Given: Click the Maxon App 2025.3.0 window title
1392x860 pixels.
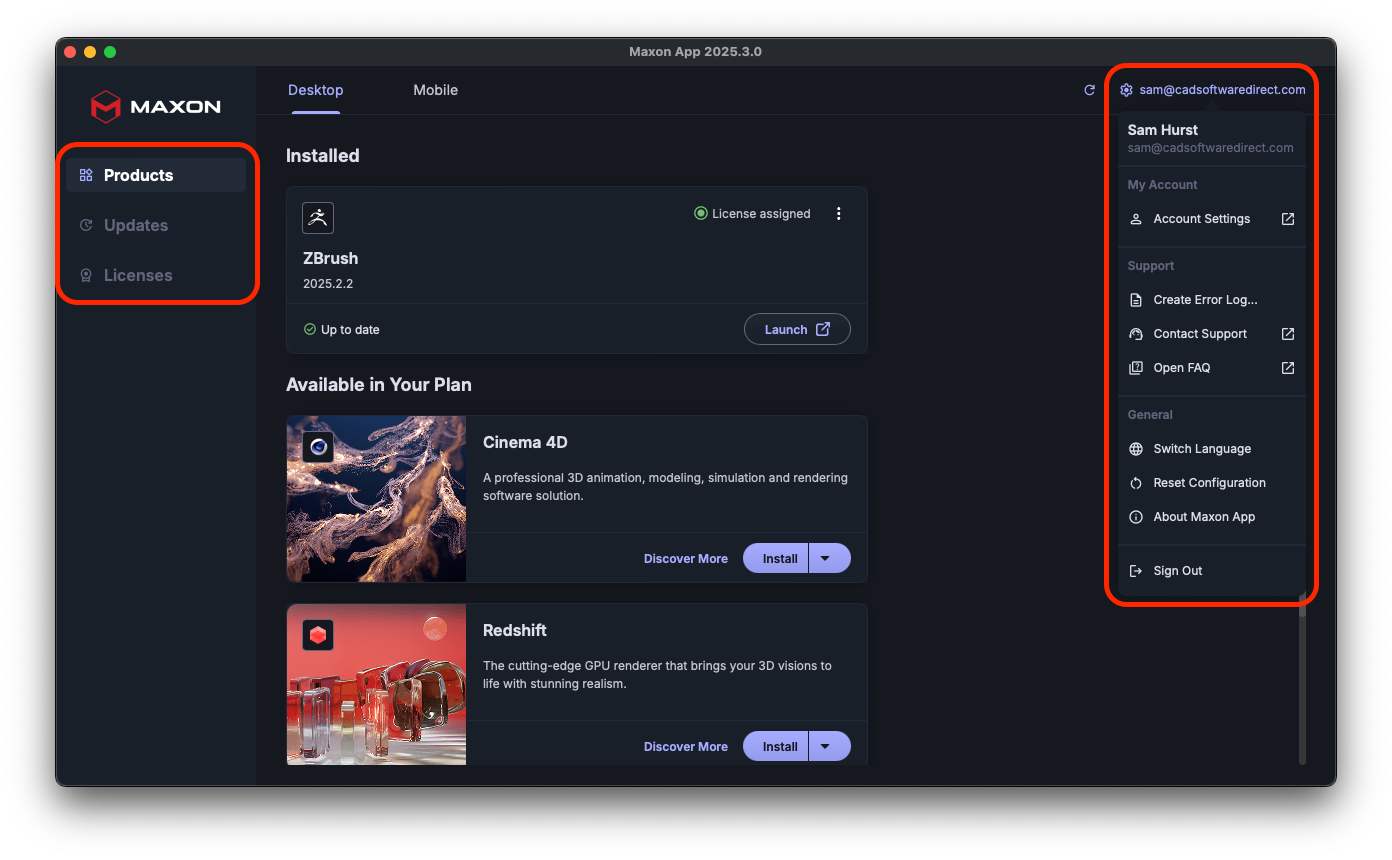Looking at the screenshot, I should click(x=695, y=52).
